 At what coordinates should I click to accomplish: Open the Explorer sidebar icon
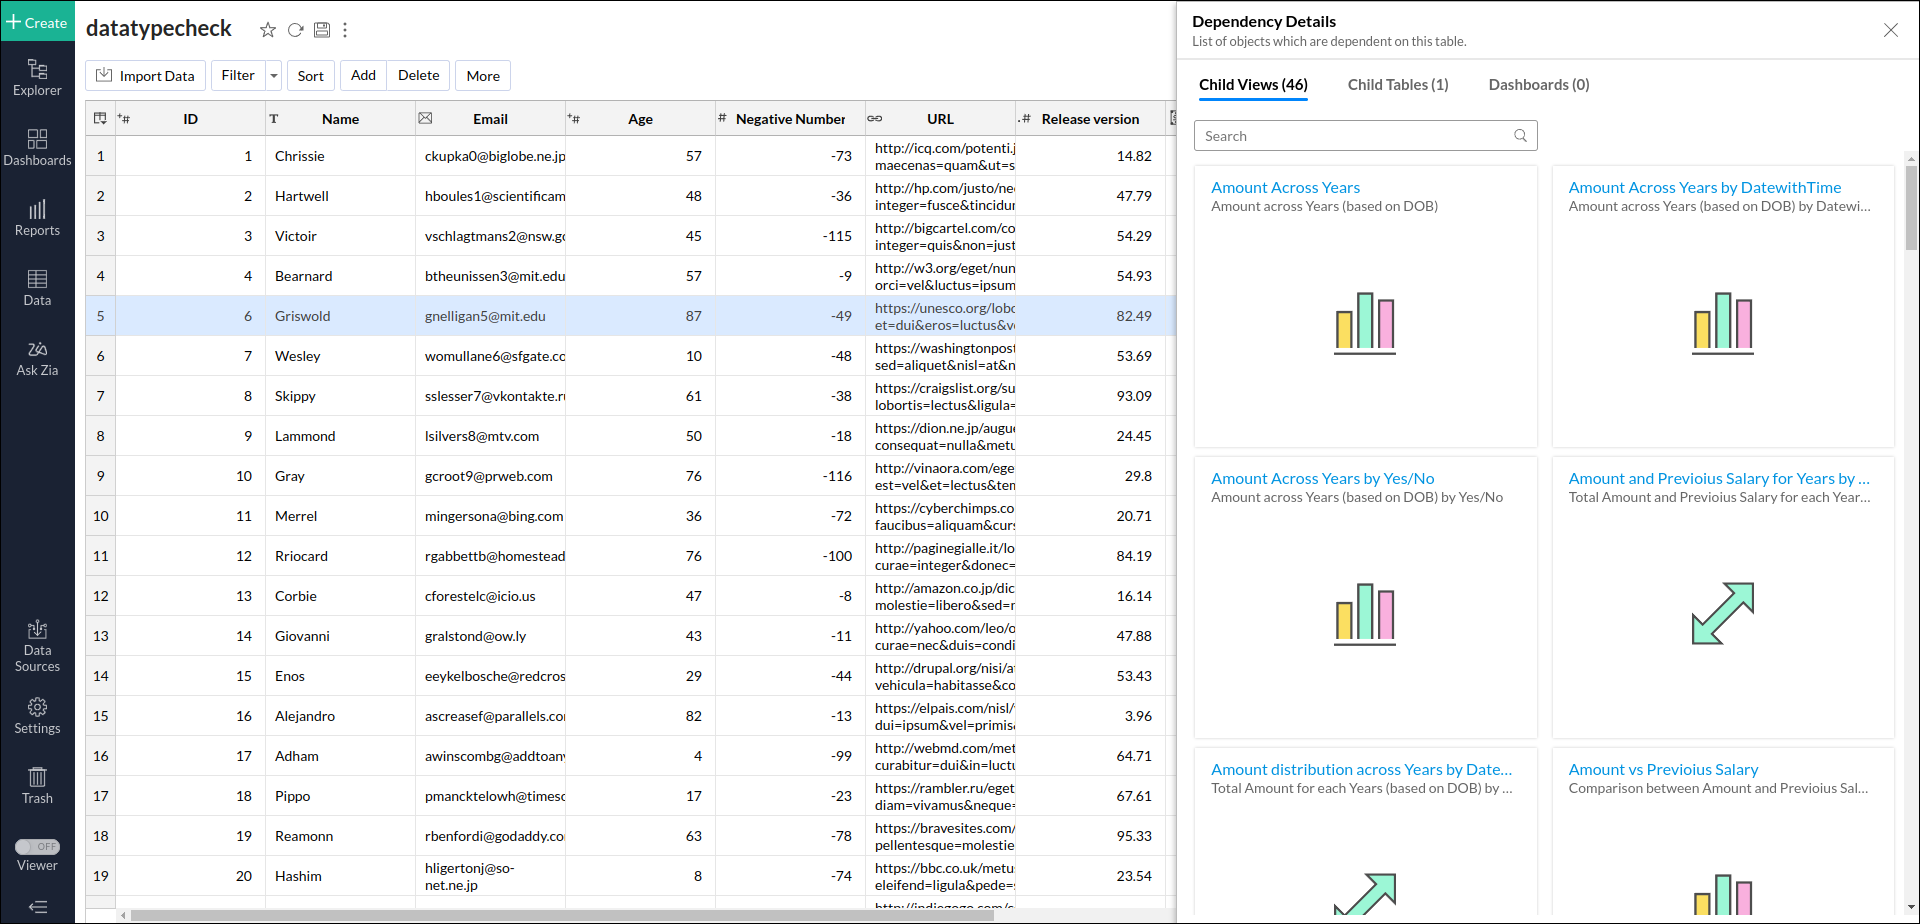point(37,77)
